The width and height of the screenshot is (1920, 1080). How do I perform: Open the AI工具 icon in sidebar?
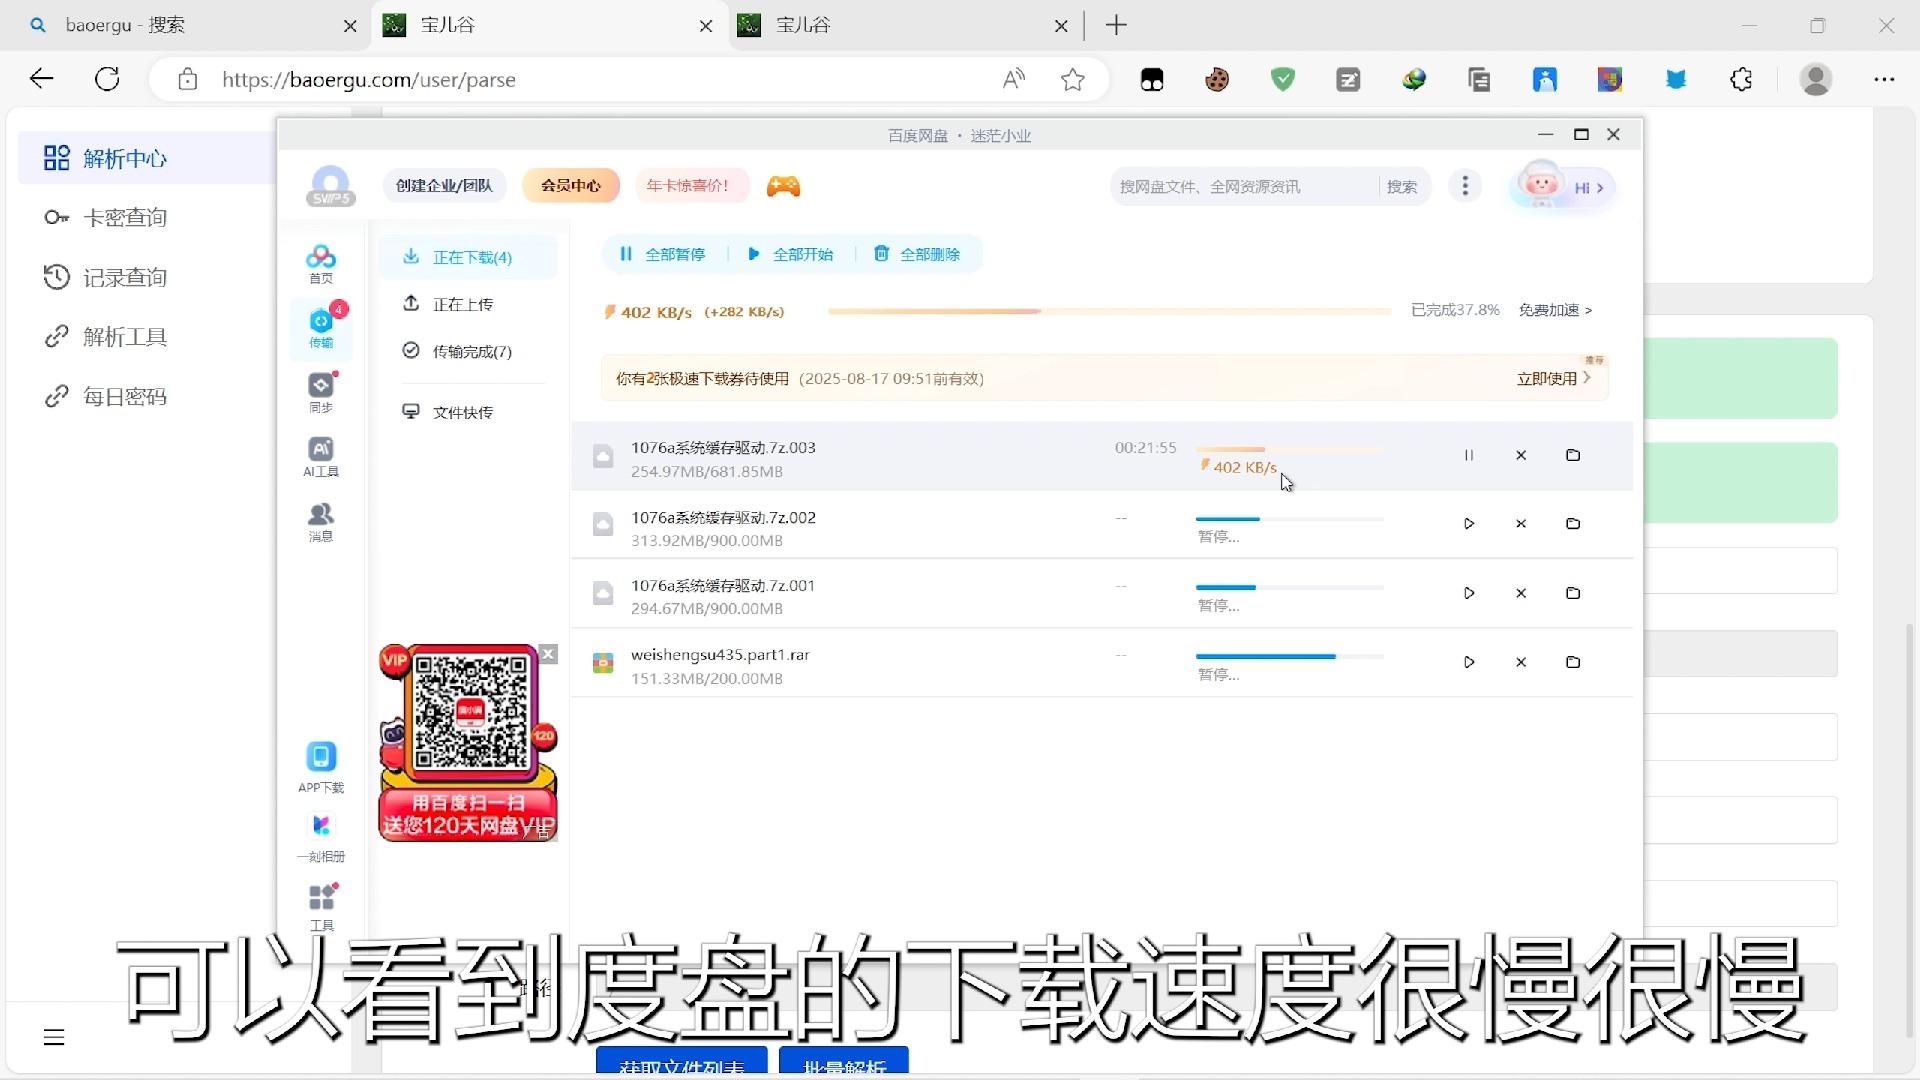[x=321, y=457]
